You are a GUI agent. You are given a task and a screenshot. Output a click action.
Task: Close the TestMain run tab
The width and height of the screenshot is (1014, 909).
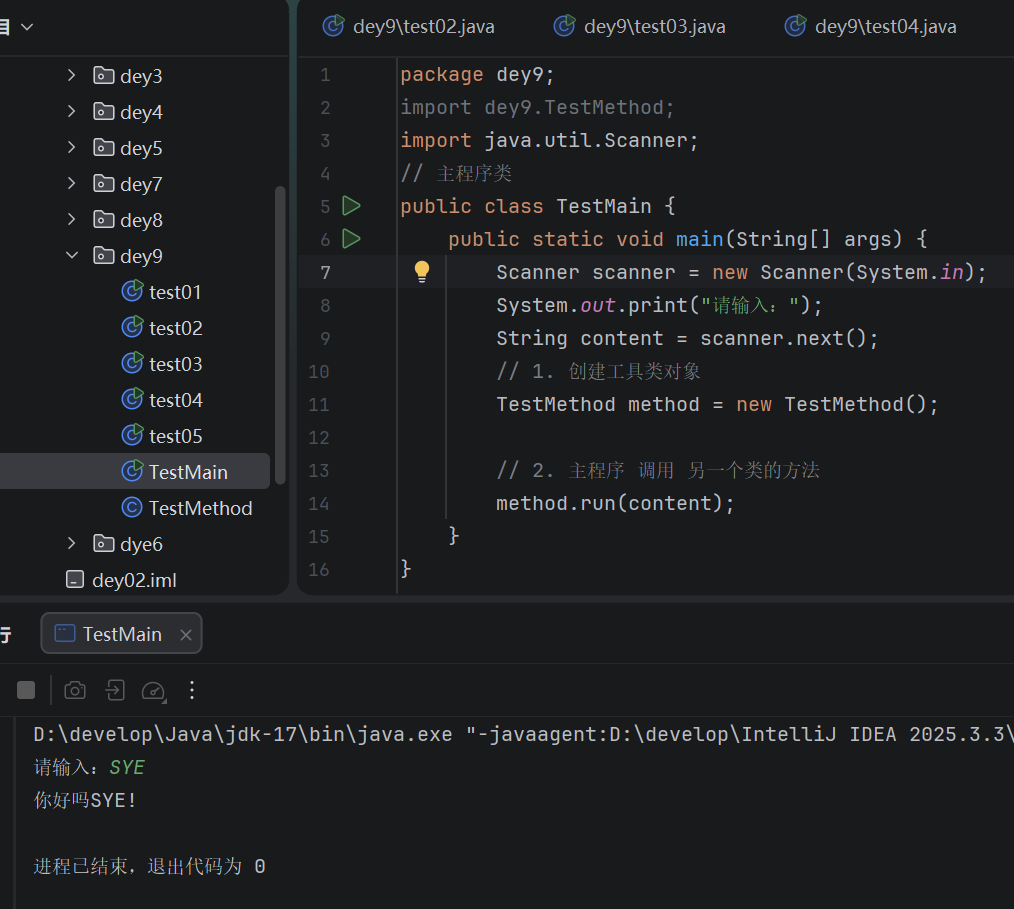click(186, 635)
